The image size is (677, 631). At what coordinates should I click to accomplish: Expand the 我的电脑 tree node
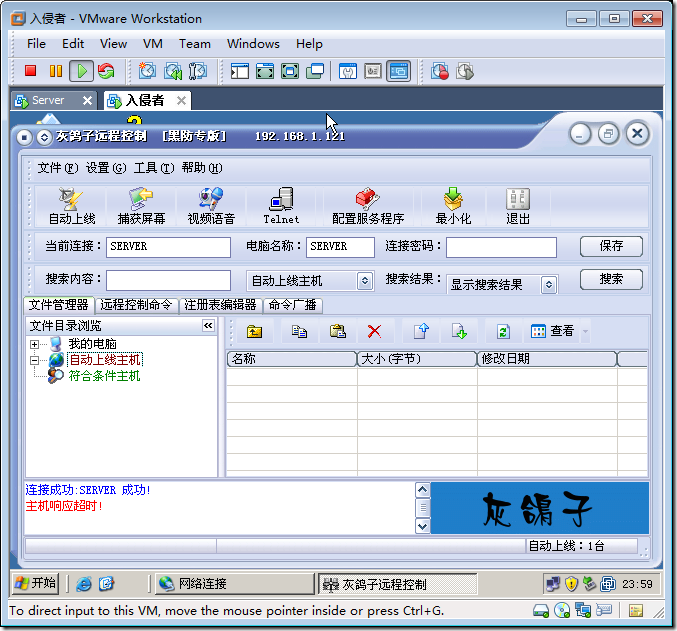34,344
